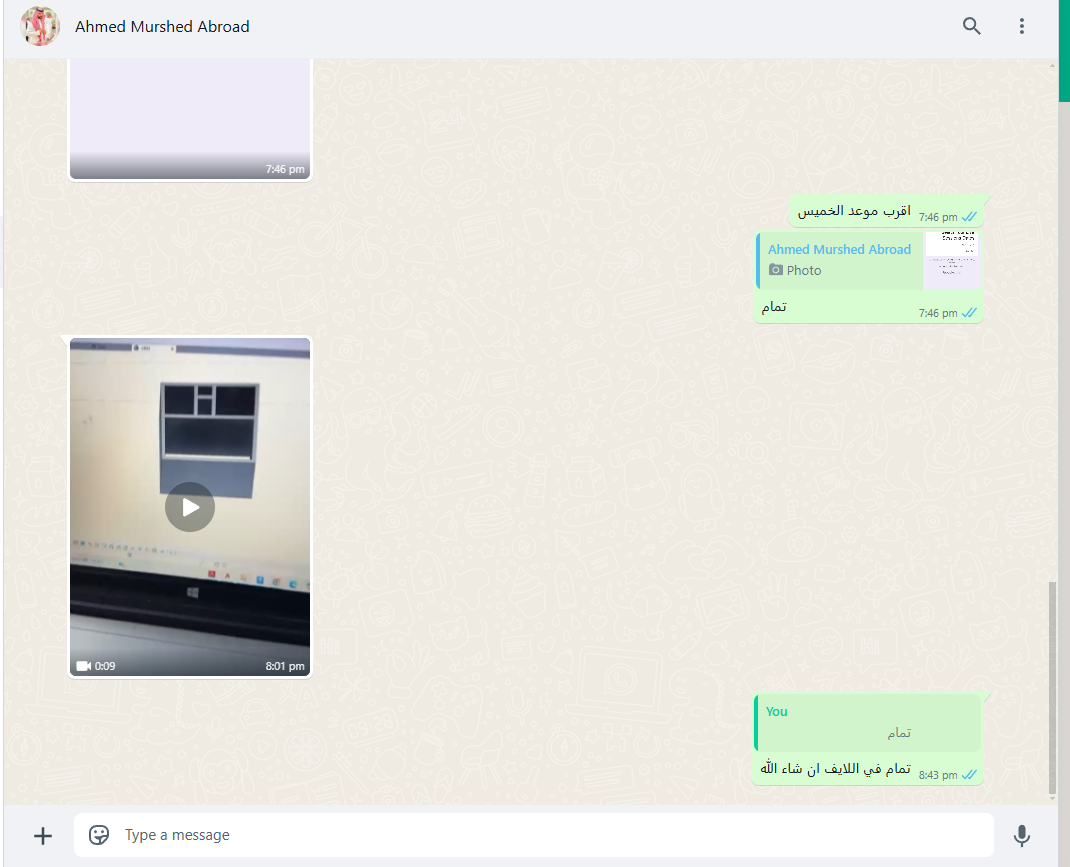Open the video sent at 8:01 pm
The image size is (1070, 867).
(190, 507)
